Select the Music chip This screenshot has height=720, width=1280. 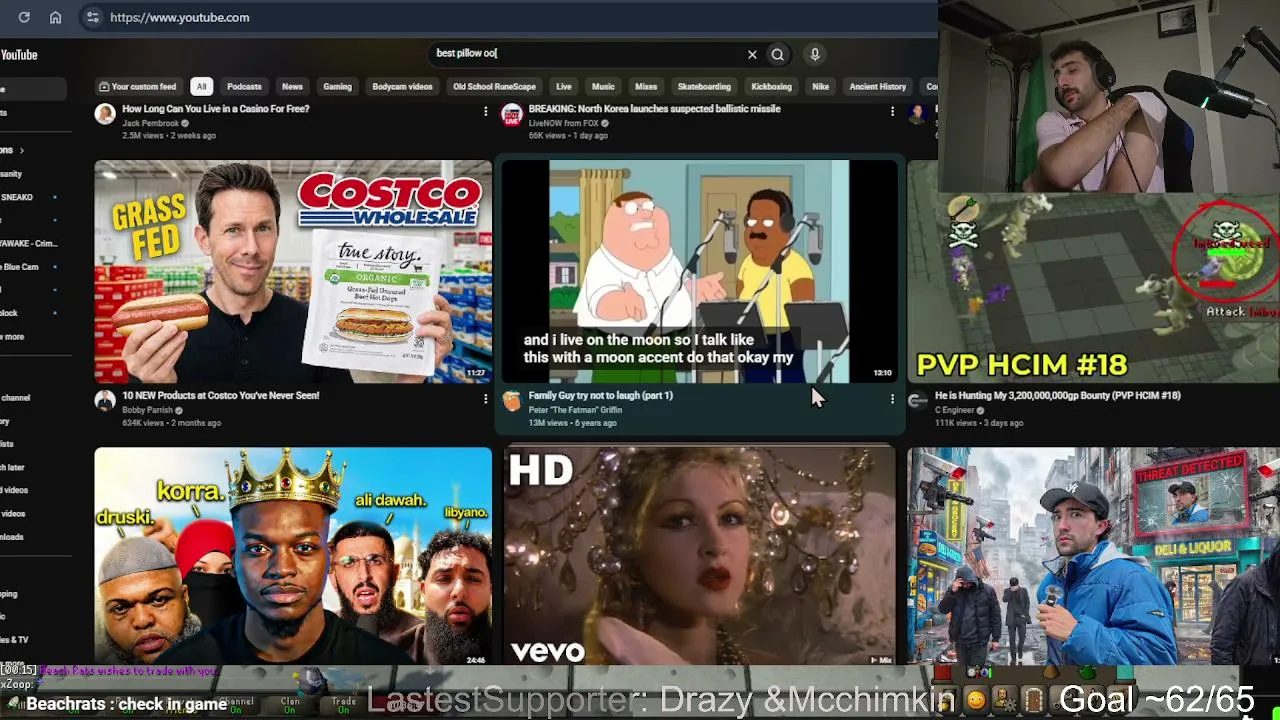click(x=603, y=87)
